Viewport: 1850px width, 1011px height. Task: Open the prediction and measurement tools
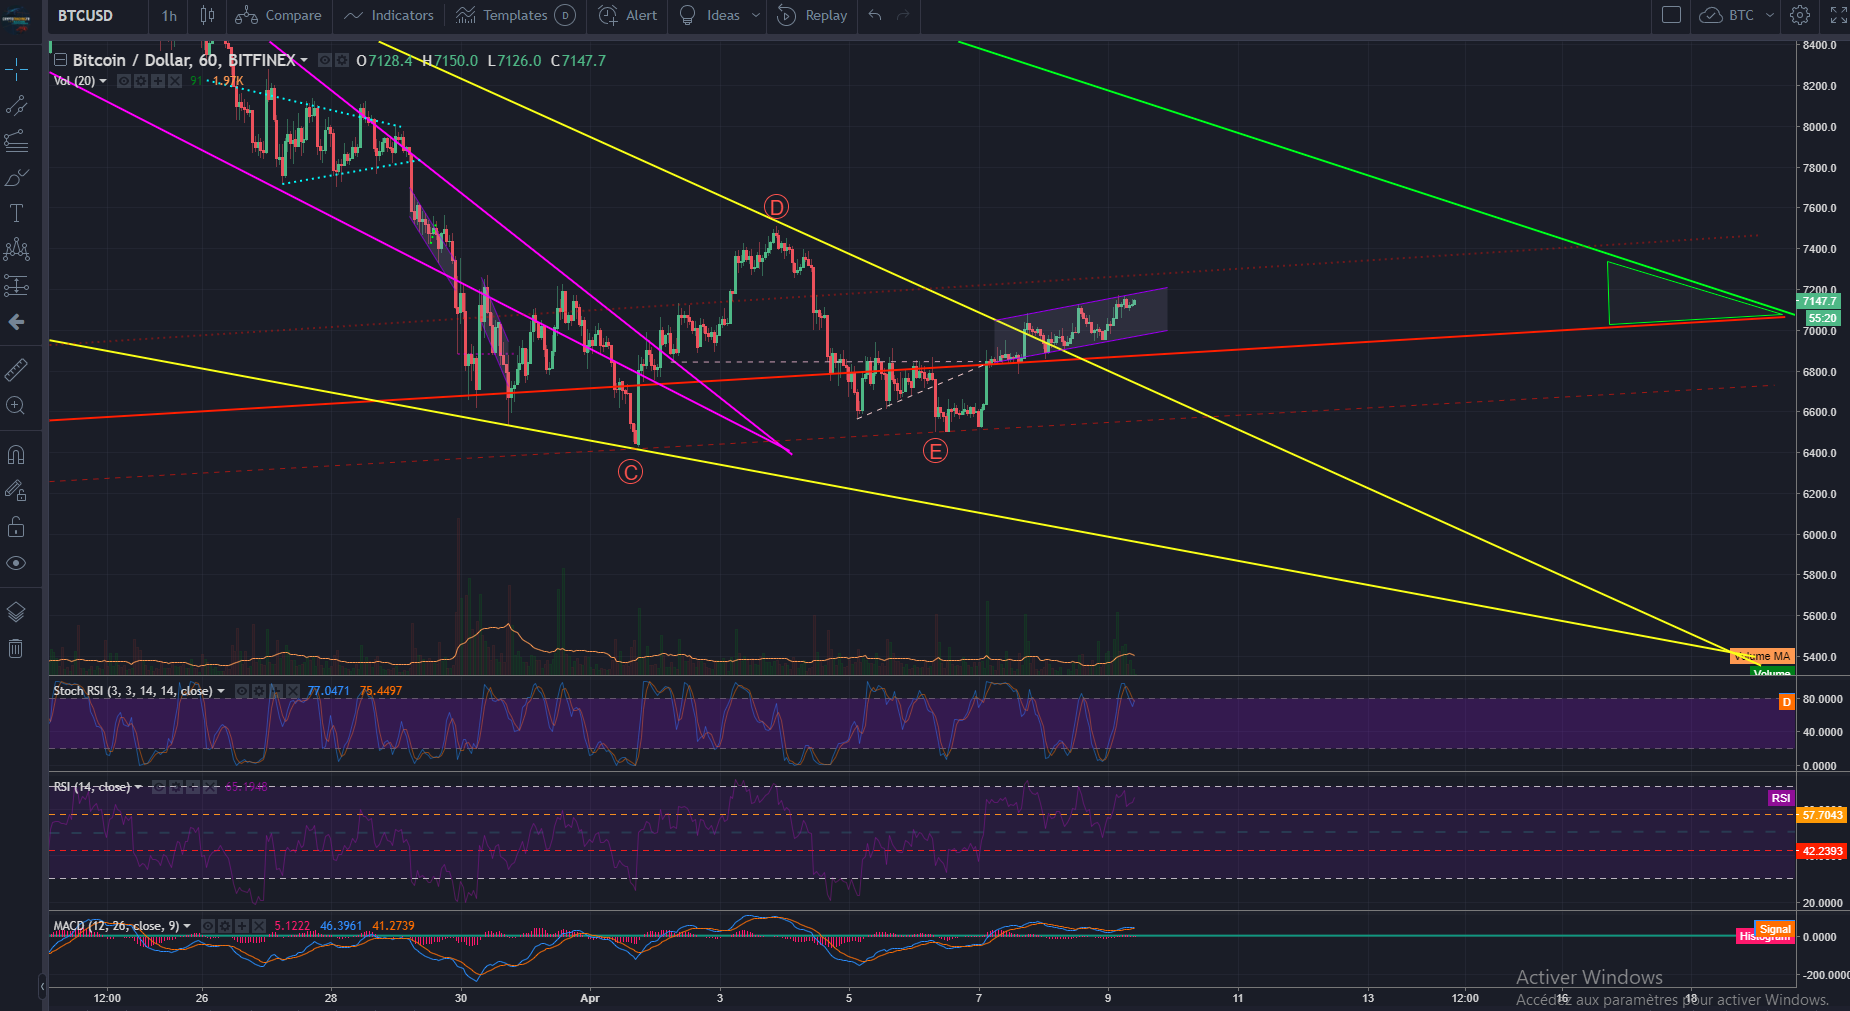tap(16, 285)
